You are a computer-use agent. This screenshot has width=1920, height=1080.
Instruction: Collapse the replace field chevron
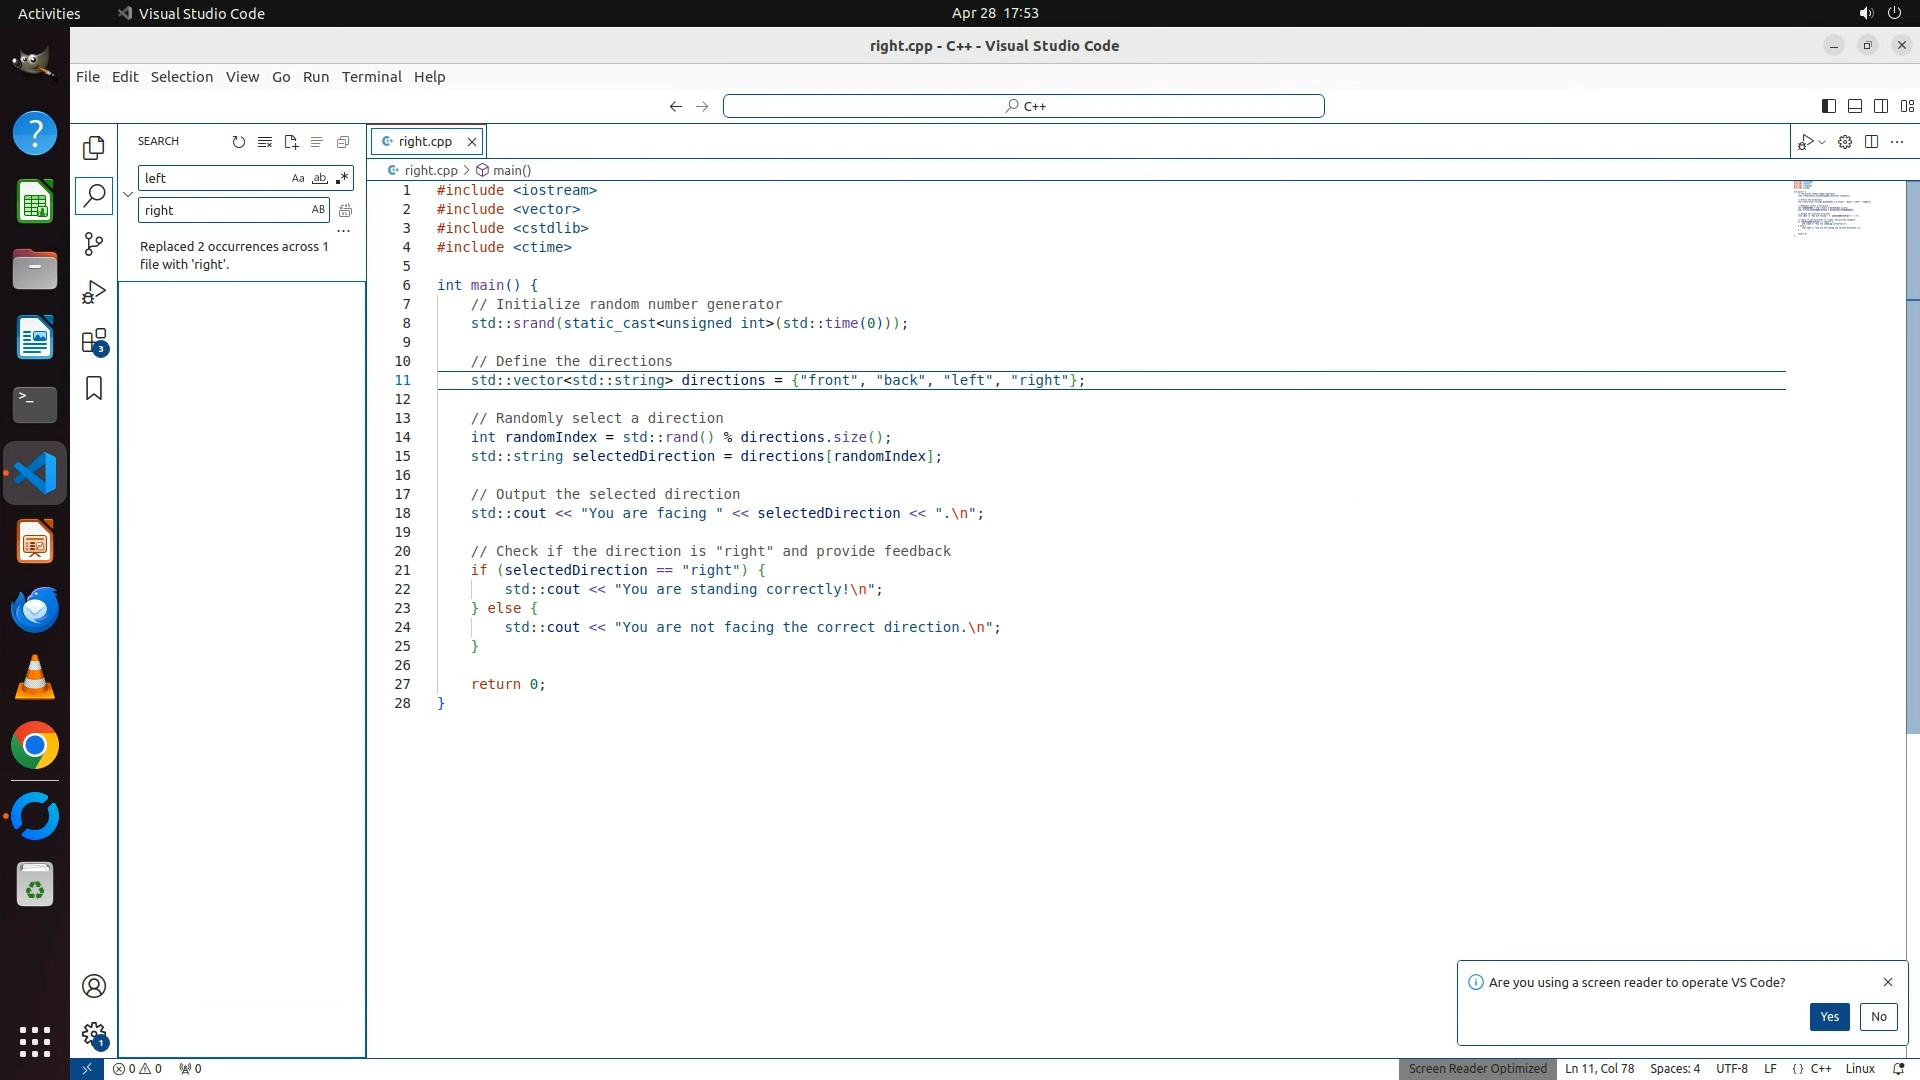pos(128,194)
